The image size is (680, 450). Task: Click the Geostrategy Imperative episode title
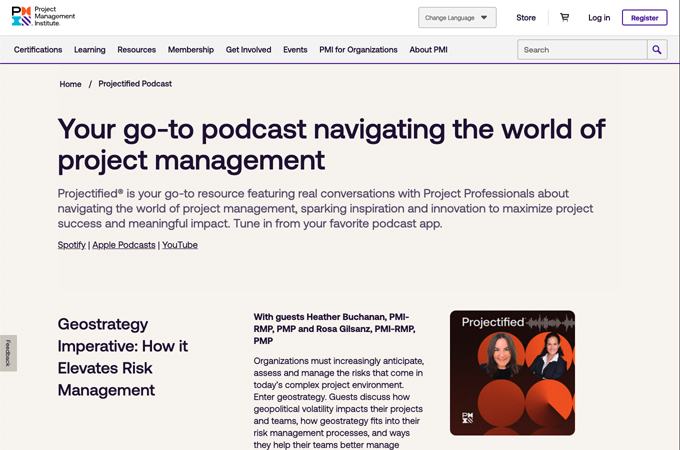point(123,357)
